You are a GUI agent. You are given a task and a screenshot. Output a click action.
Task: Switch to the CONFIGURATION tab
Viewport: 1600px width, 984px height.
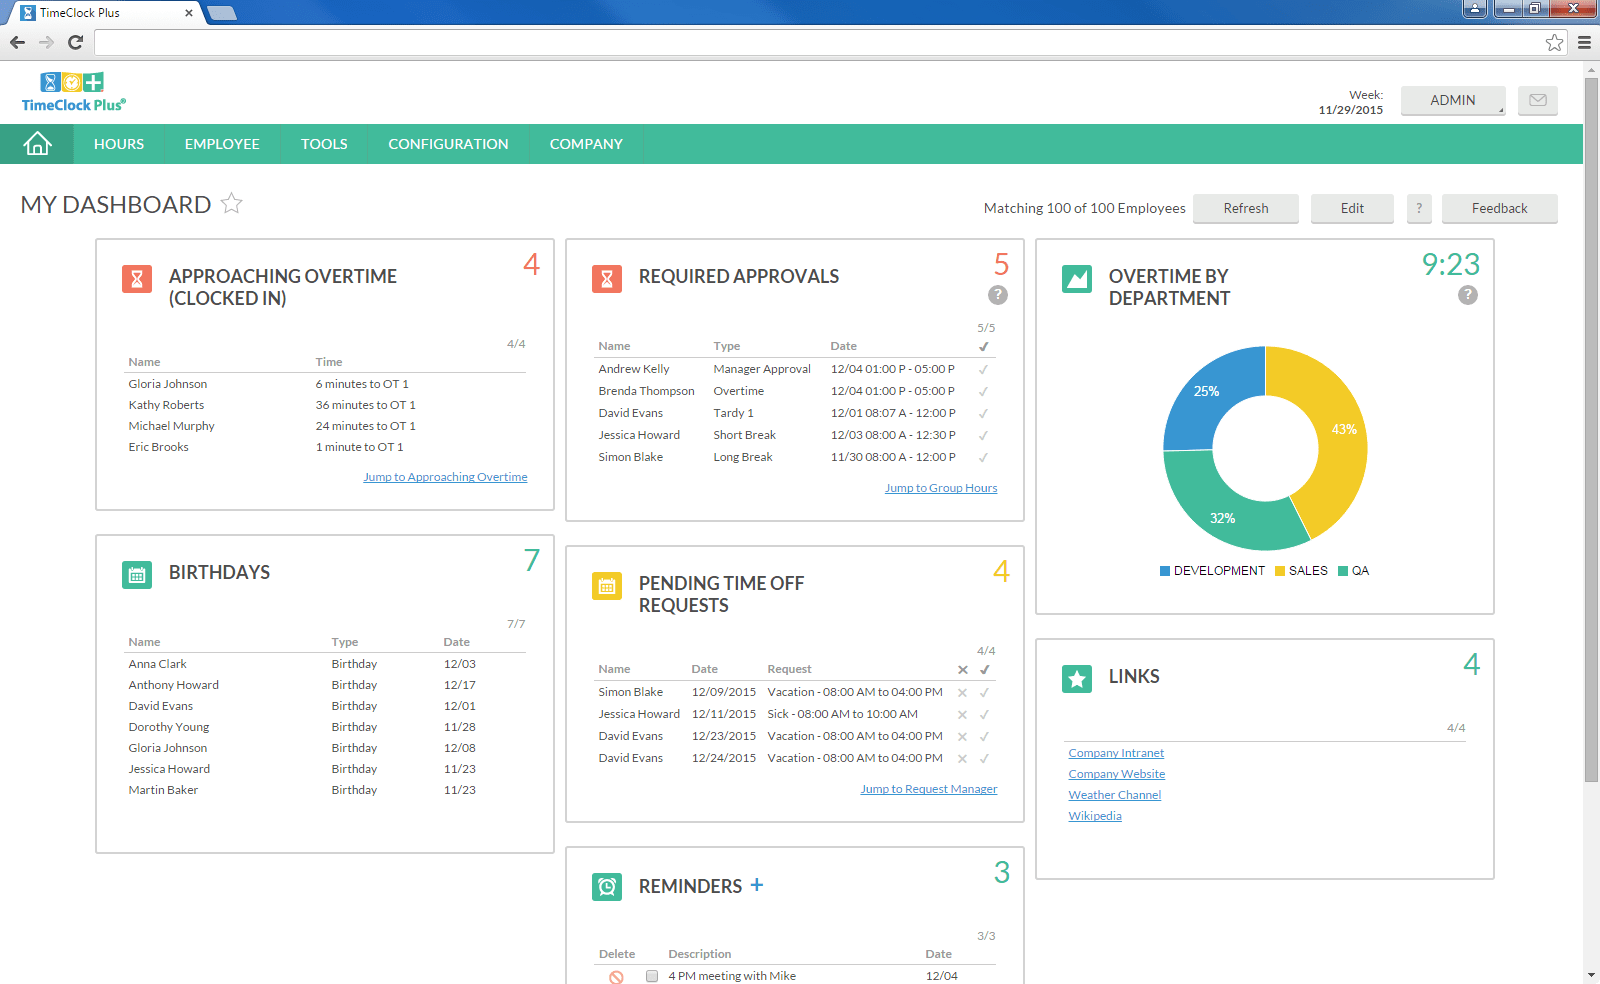tap(447, 143)
